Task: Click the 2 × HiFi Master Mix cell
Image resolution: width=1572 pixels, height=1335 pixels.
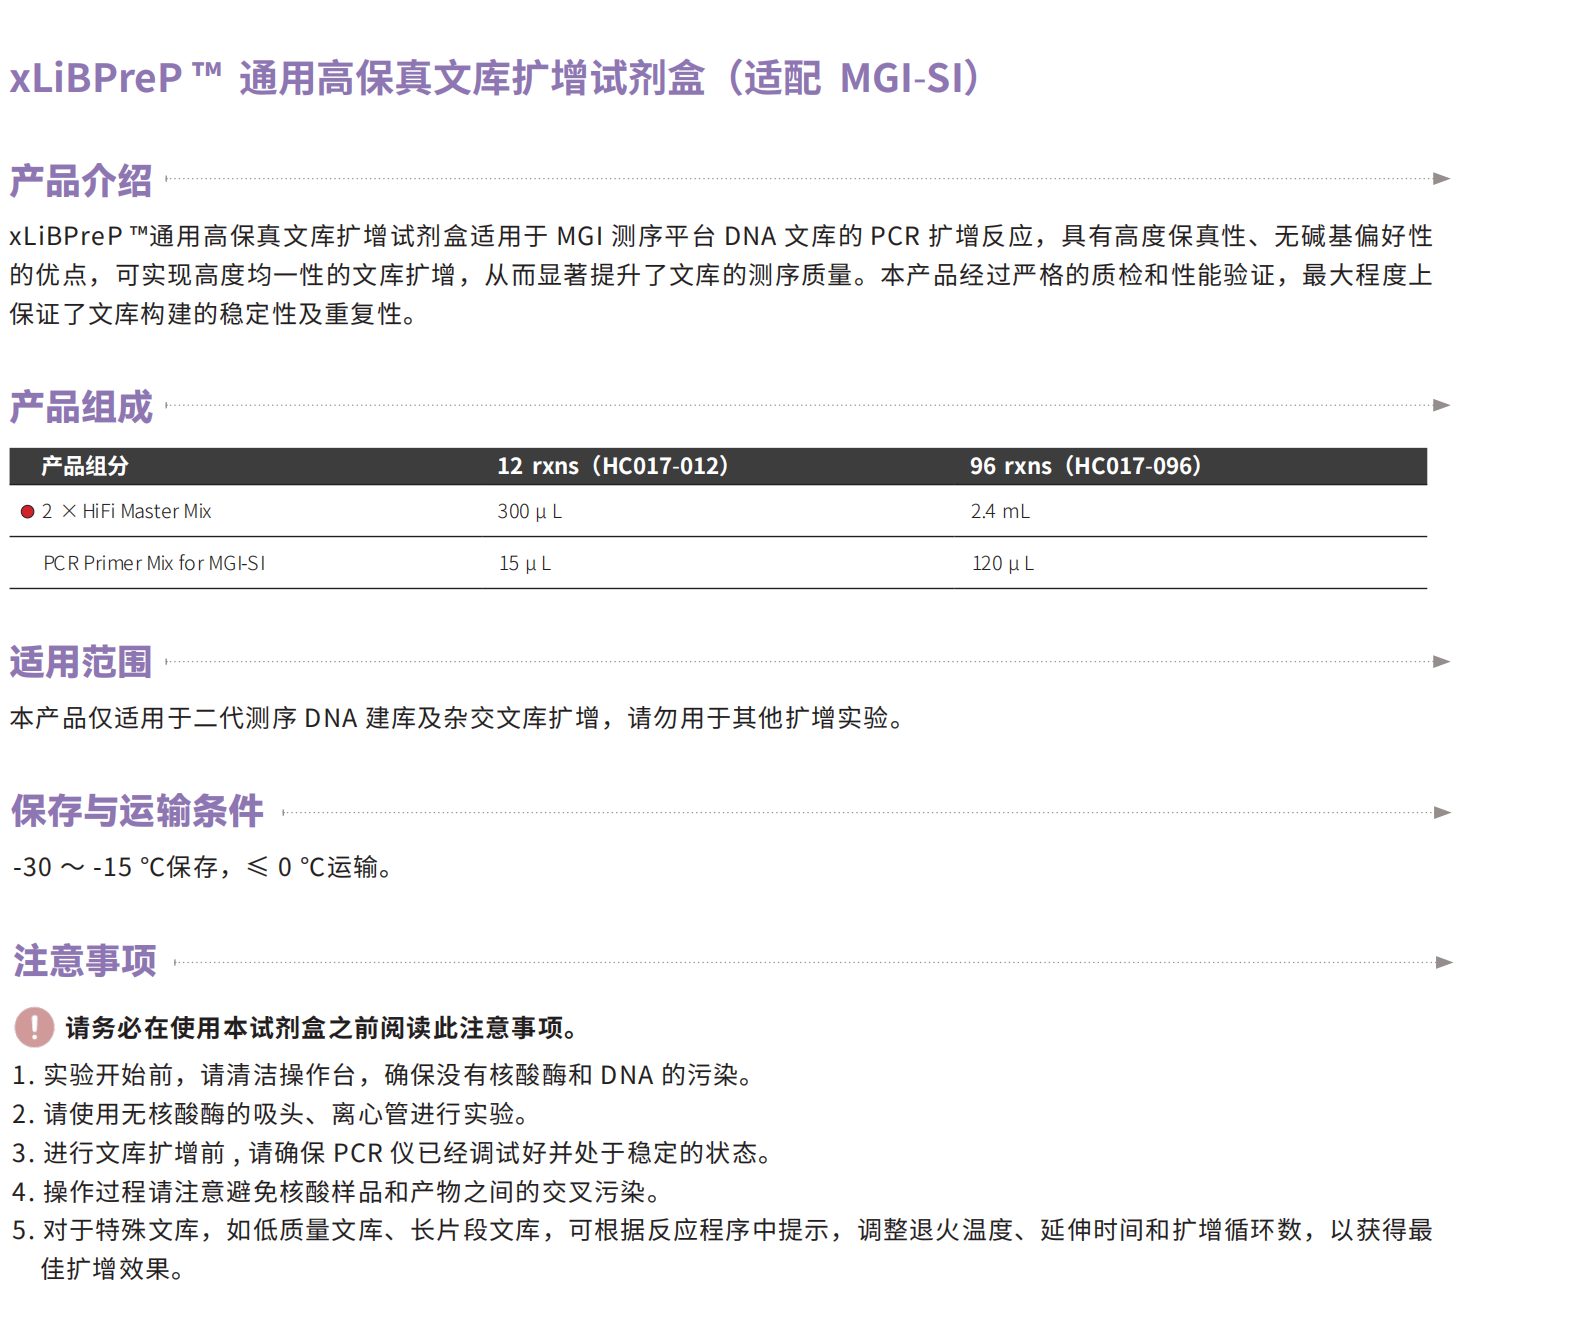Action: (126, 511)
